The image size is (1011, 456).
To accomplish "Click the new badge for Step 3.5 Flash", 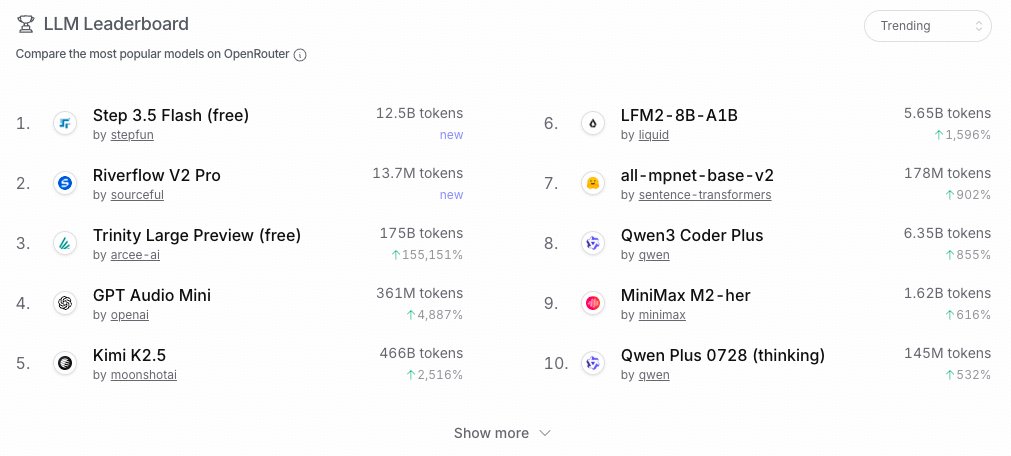I will (x=451, y=135).
